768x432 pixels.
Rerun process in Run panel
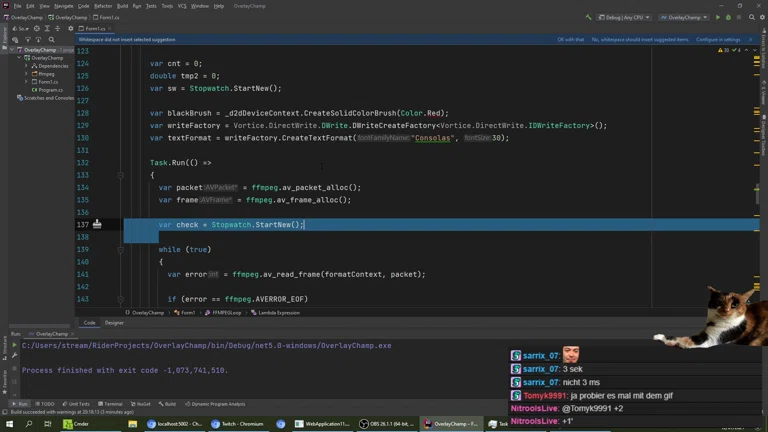(x=14, y=345)
